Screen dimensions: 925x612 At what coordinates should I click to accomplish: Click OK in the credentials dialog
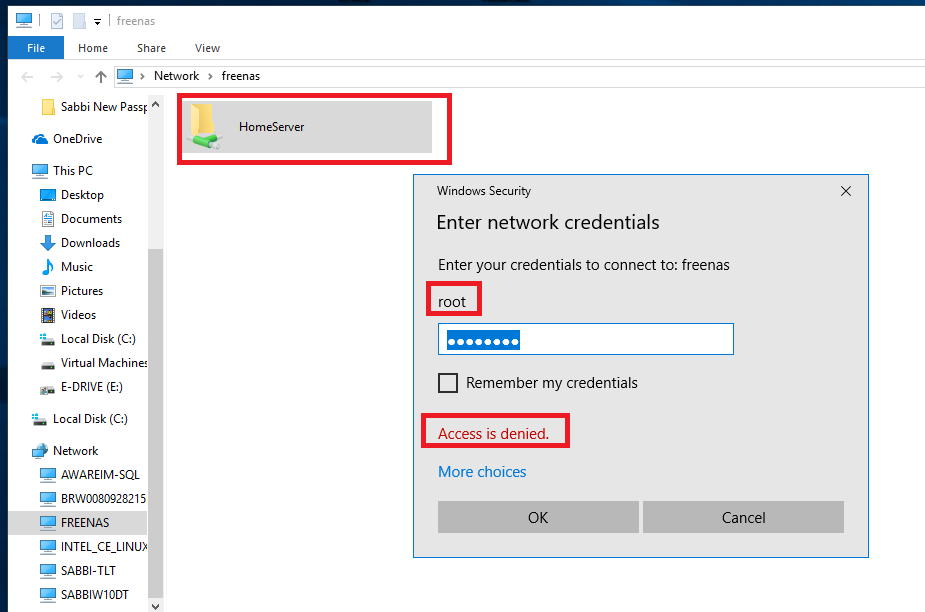pyautogui.click(x=538, y=518)
